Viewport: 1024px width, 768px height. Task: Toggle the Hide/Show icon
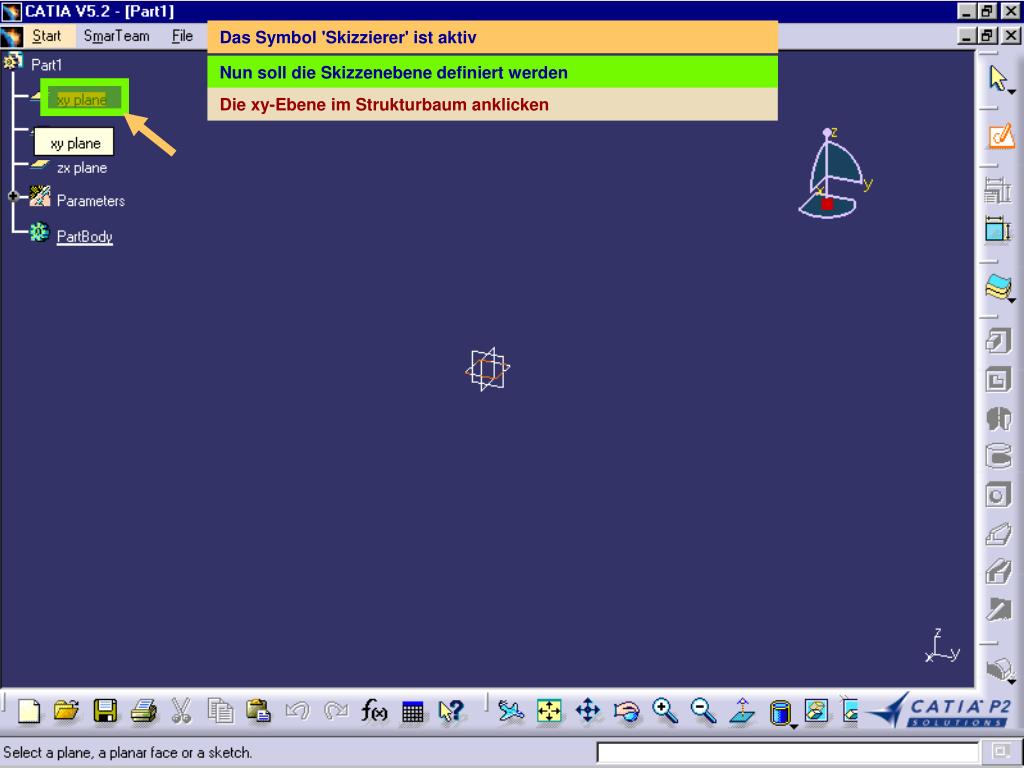[817, 711]
